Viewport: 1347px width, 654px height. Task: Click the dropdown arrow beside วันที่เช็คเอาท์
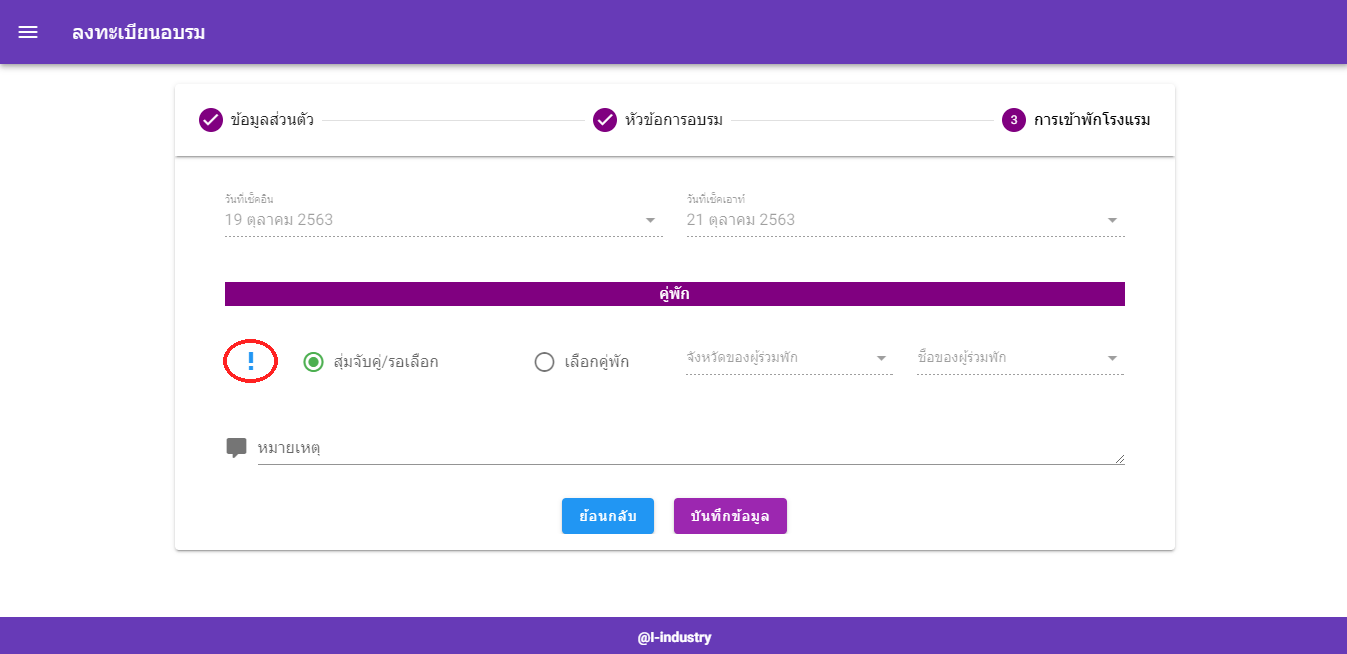pyautogui.click(x=1111, y=219)
